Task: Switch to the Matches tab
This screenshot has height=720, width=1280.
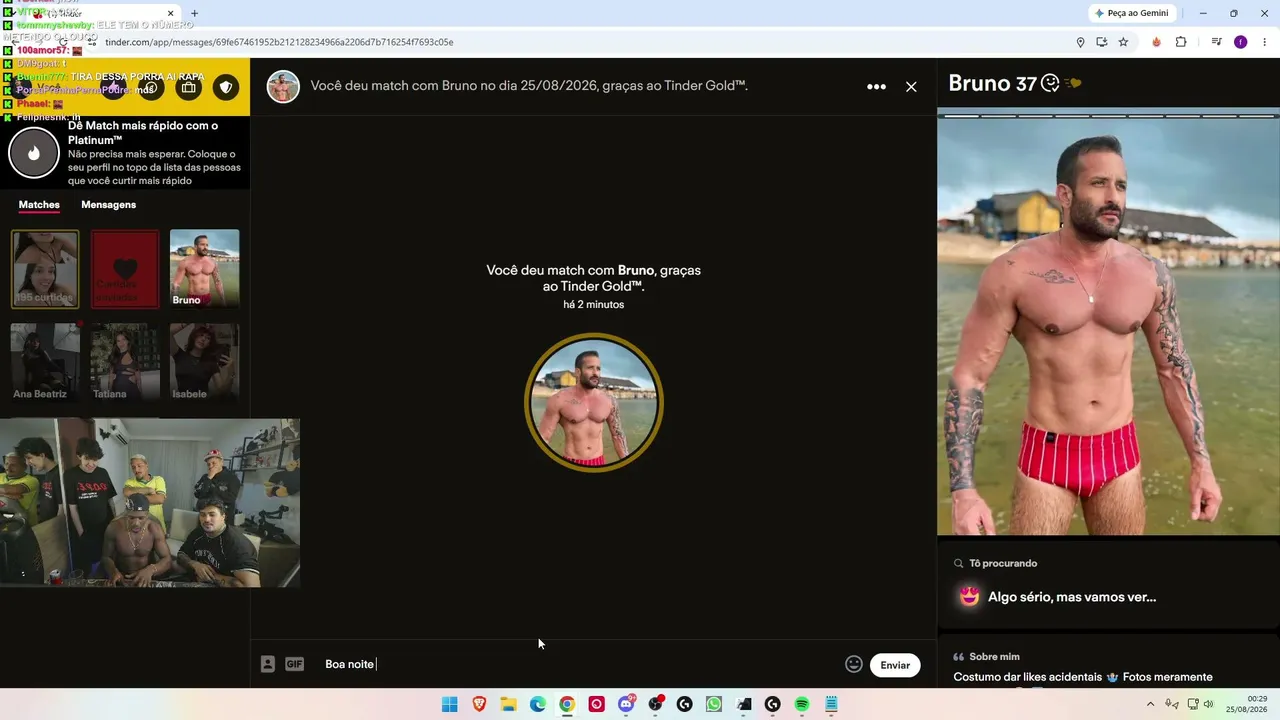Action: [39, 205]
